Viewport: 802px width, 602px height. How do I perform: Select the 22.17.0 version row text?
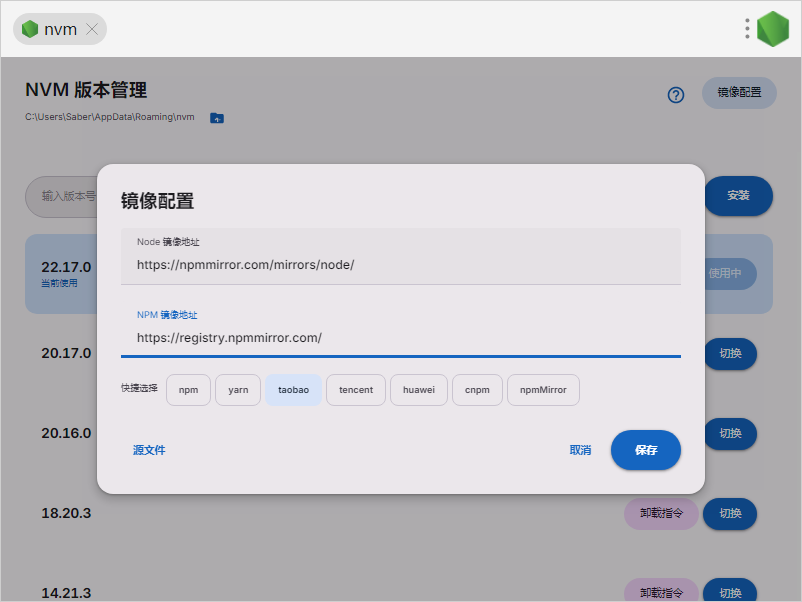click(x=66, y=267)
